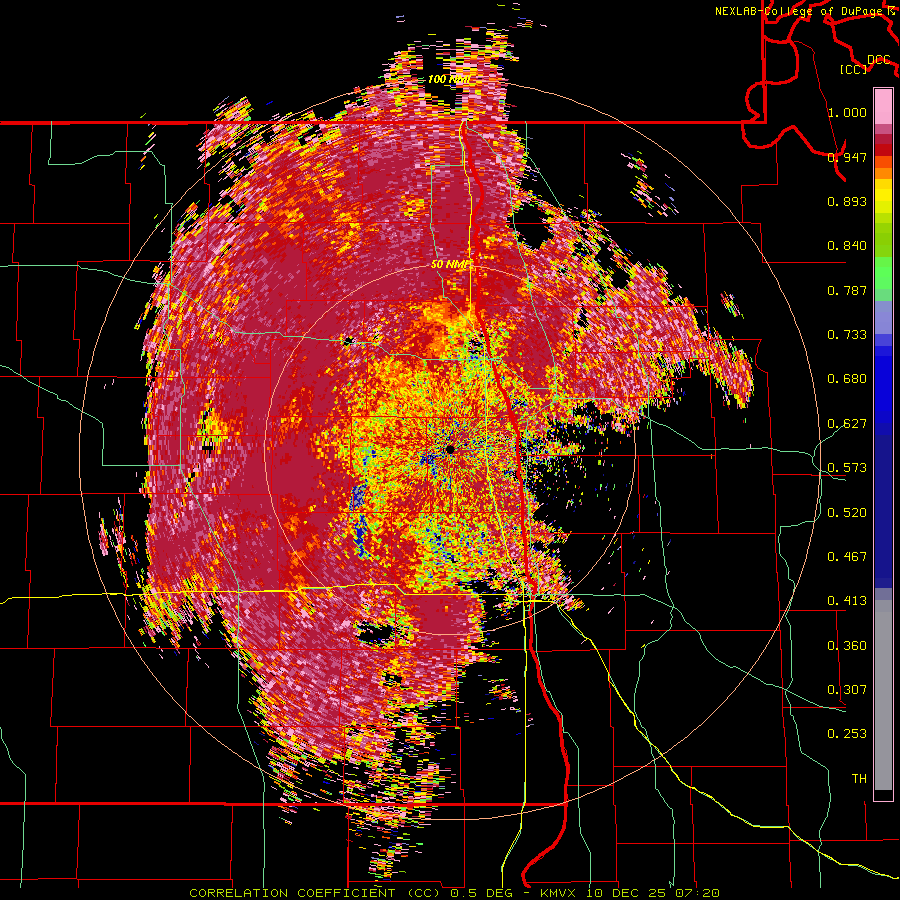Click the 0.840 color scale value
This screenshot has height=900, width=900.
(x=847, y=246)
